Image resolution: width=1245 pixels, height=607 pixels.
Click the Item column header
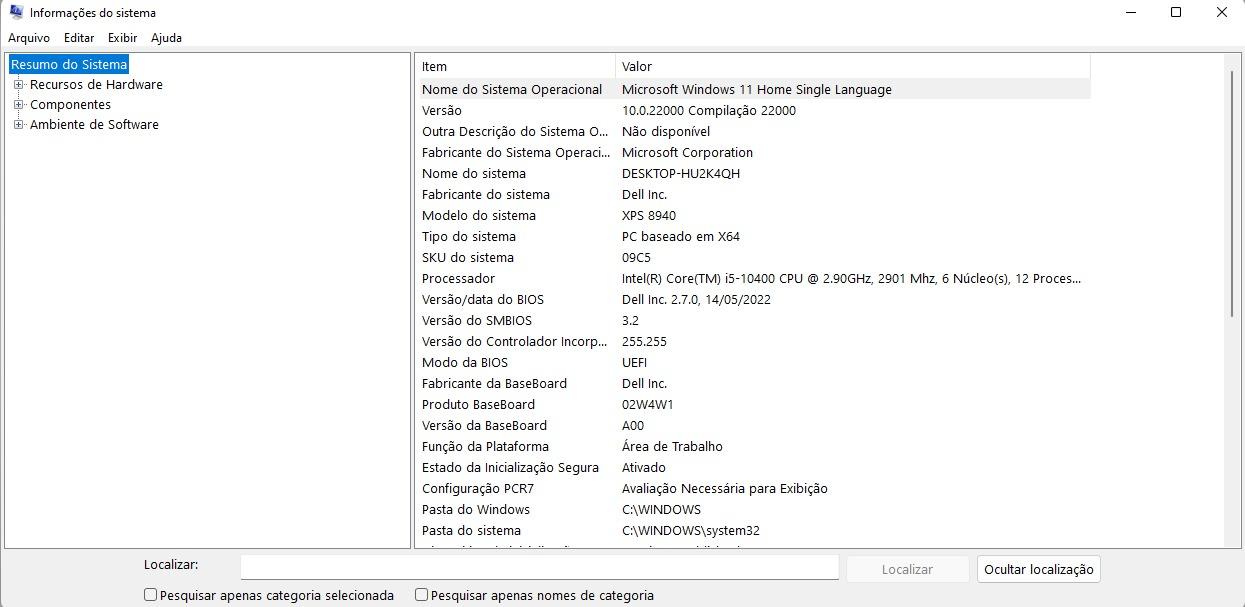click(x=515, y=67)
